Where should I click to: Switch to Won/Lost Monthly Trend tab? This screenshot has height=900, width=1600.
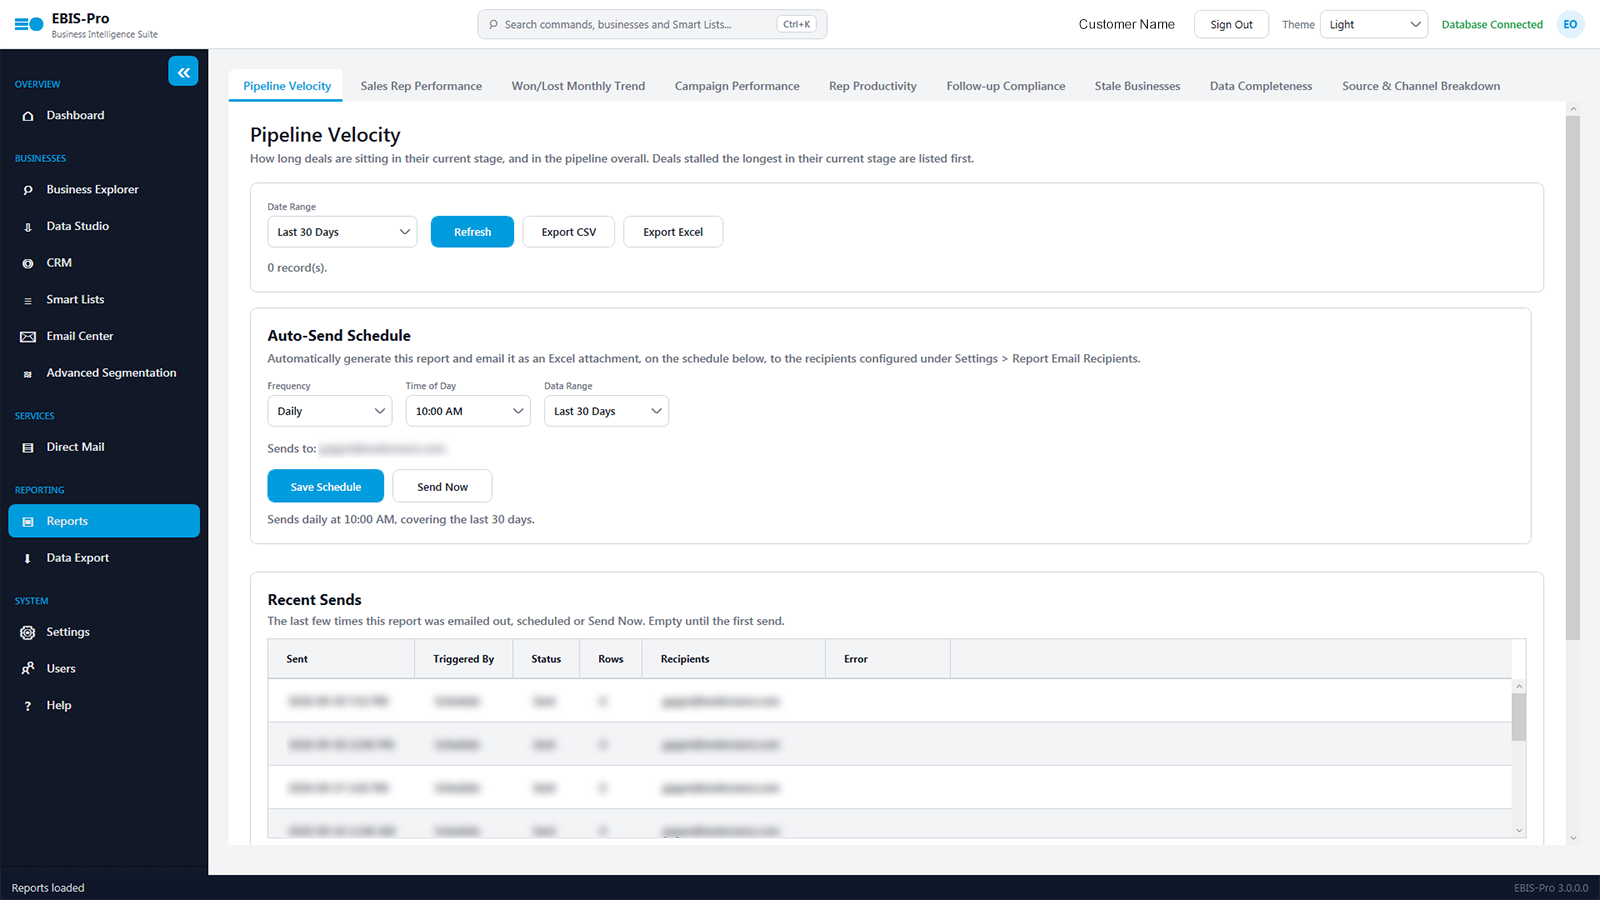click(578, 86)
